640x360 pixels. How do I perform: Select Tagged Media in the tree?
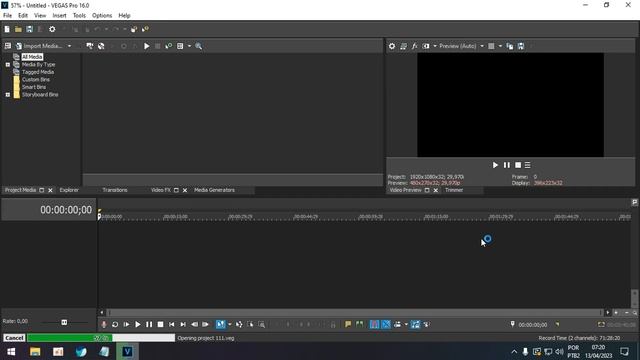click(x=38, y=72)
